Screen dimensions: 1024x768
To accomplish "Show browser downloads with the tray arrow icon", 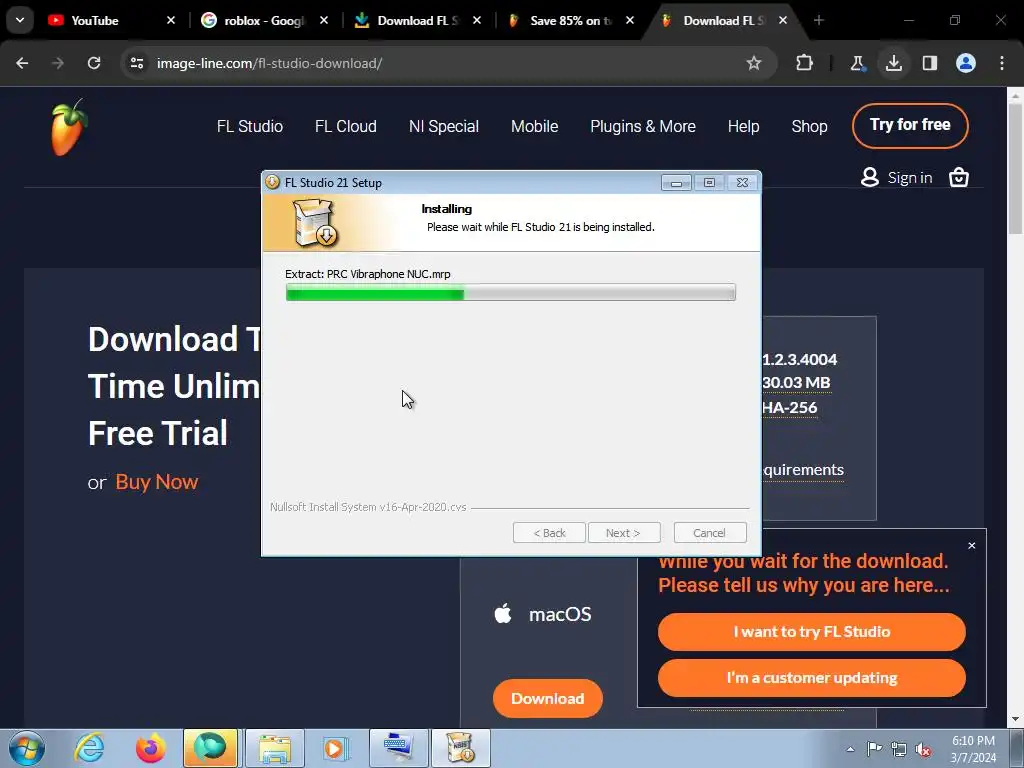I will 893,63.
